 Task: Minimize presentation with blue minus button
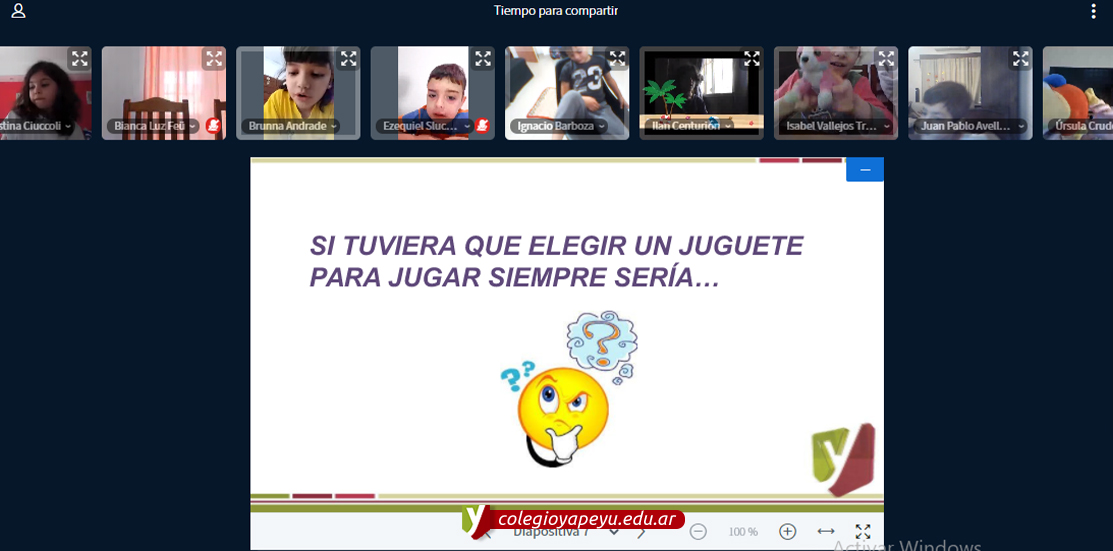pyautogui.click(x=865, y=170)
